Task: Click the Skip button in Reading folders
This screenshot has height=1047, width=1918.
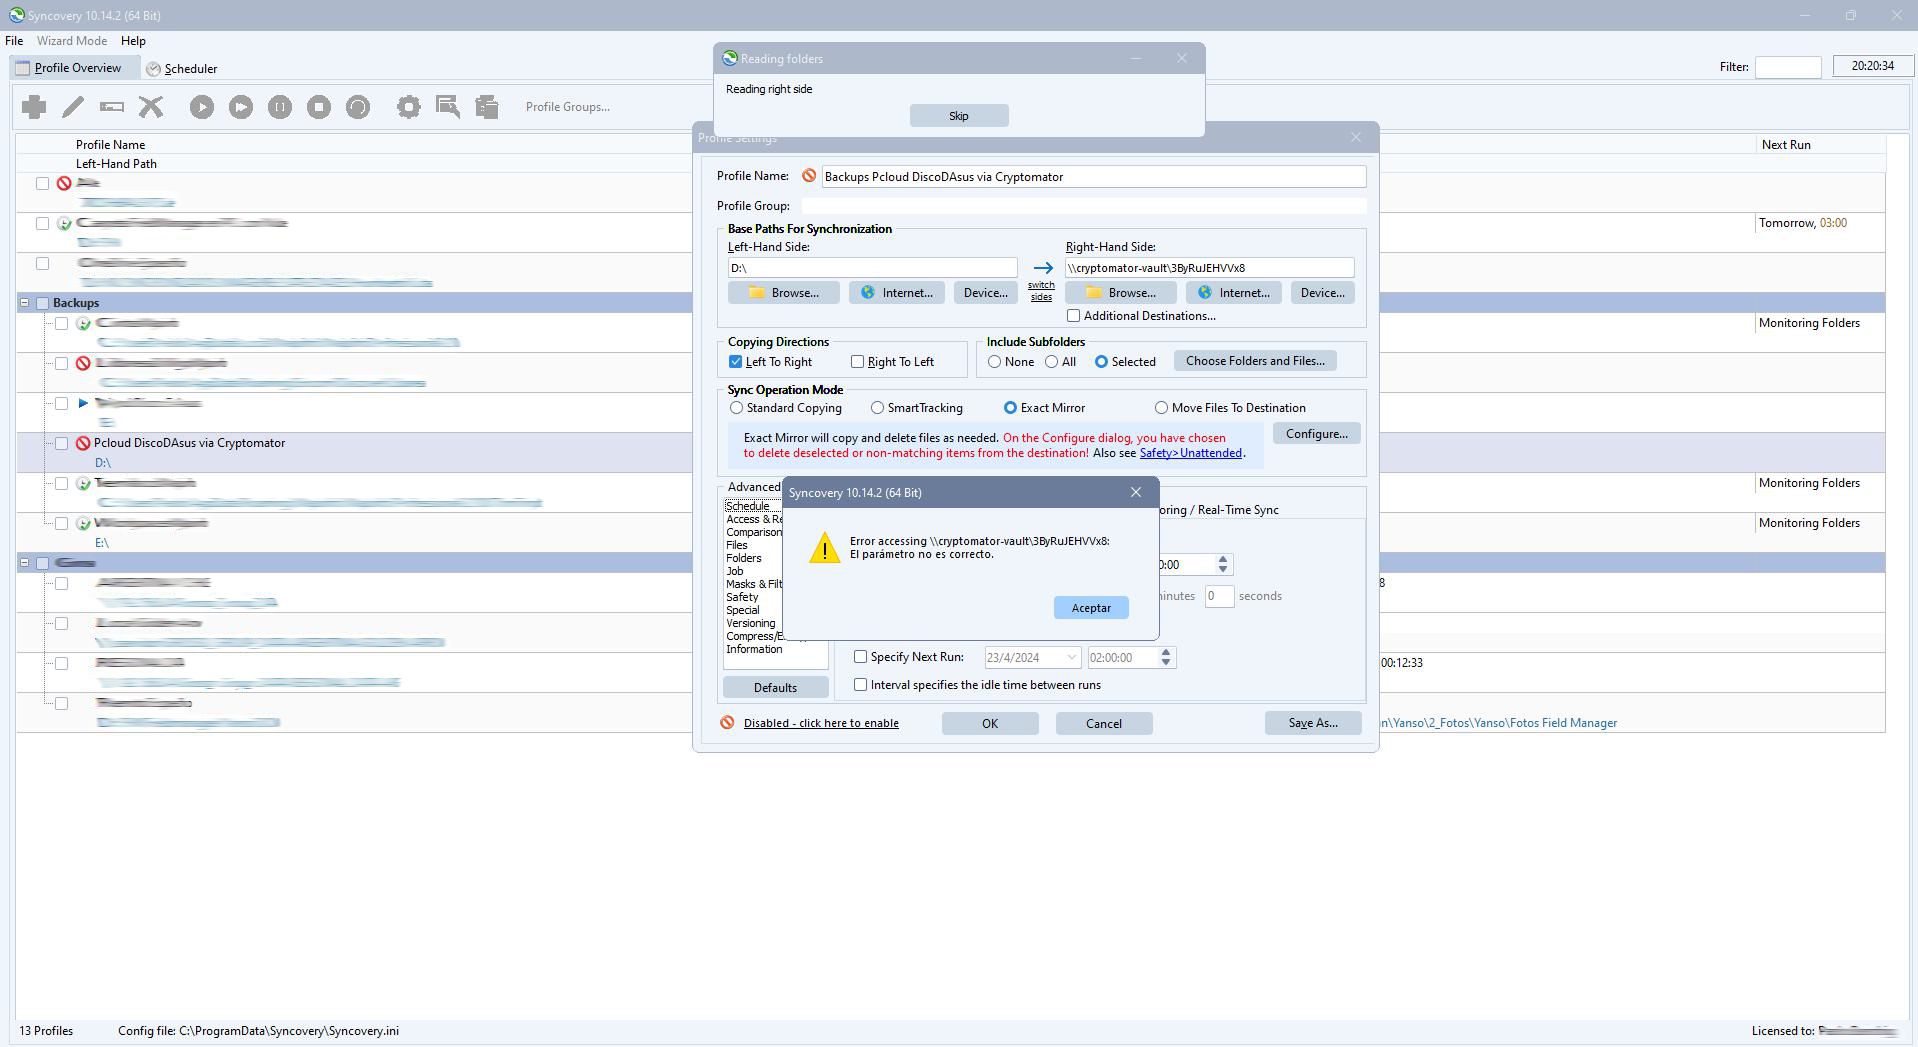Action: pos(958,116)
